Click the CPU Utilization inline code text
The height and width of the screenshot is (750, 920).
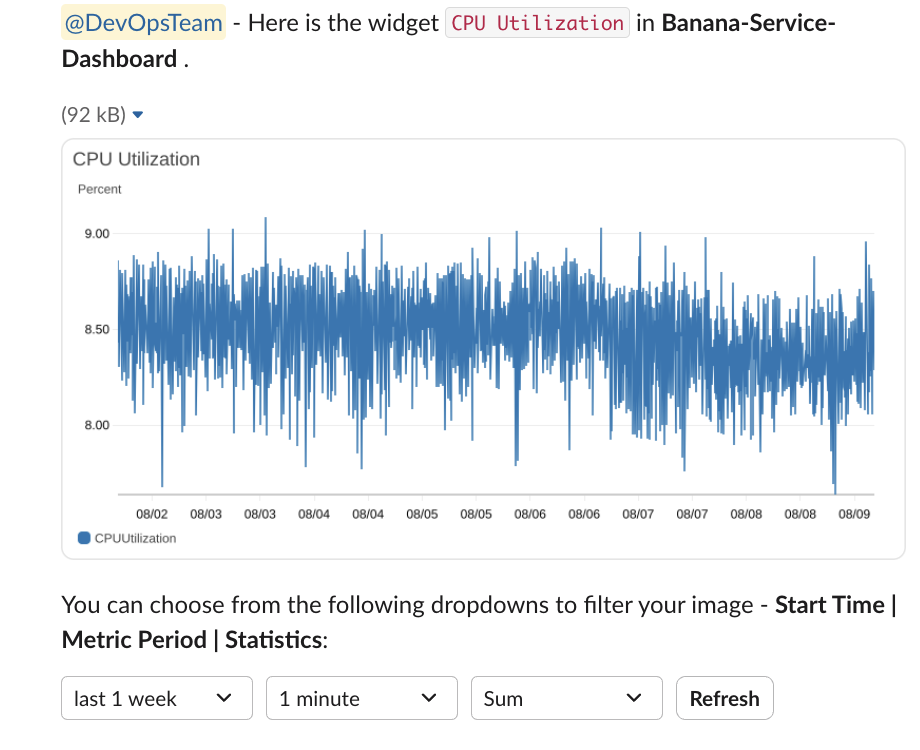(x=537, y=23)
